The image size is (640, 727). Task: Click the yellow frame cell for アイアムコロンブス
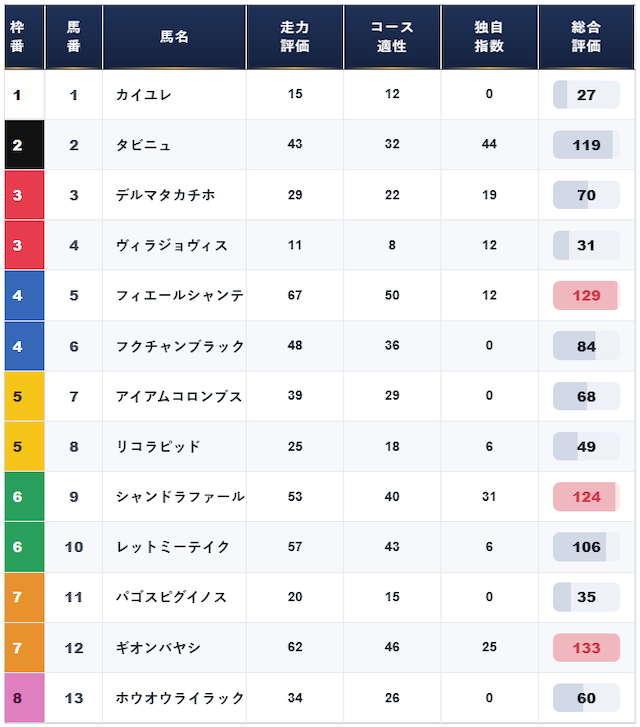tap(25, 396)
